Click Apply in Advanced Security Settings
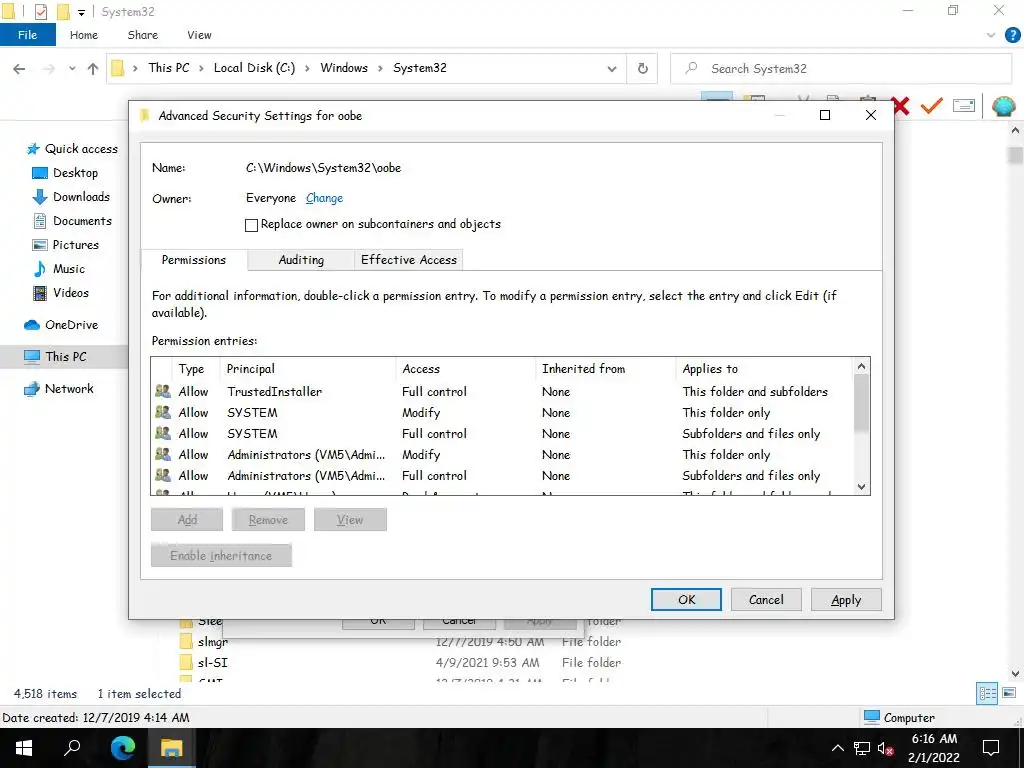Viewport: 1024px width, 768px height. pos(846,600)
